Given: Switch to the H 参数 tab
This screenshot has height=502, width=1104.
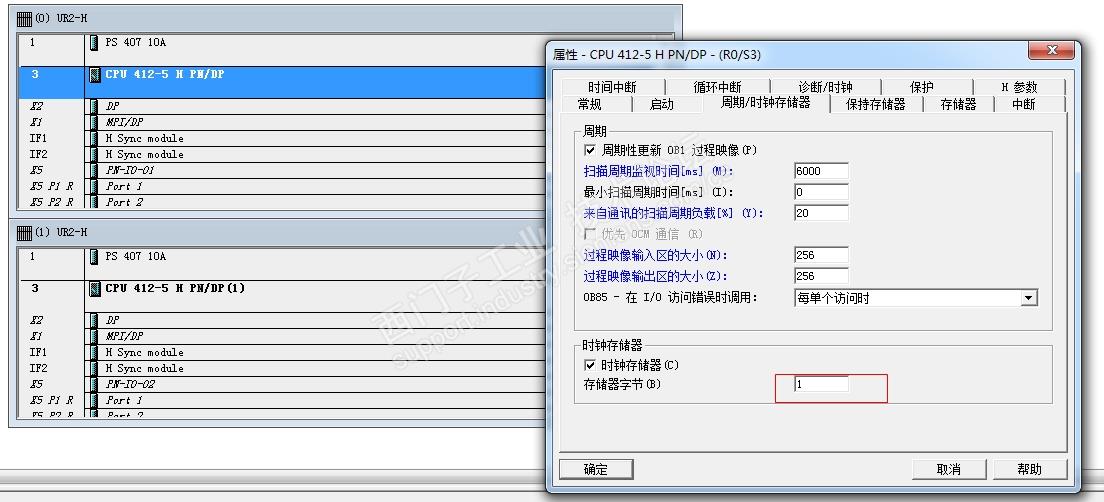Looking at the screenshot, I should click(1020, 87).
